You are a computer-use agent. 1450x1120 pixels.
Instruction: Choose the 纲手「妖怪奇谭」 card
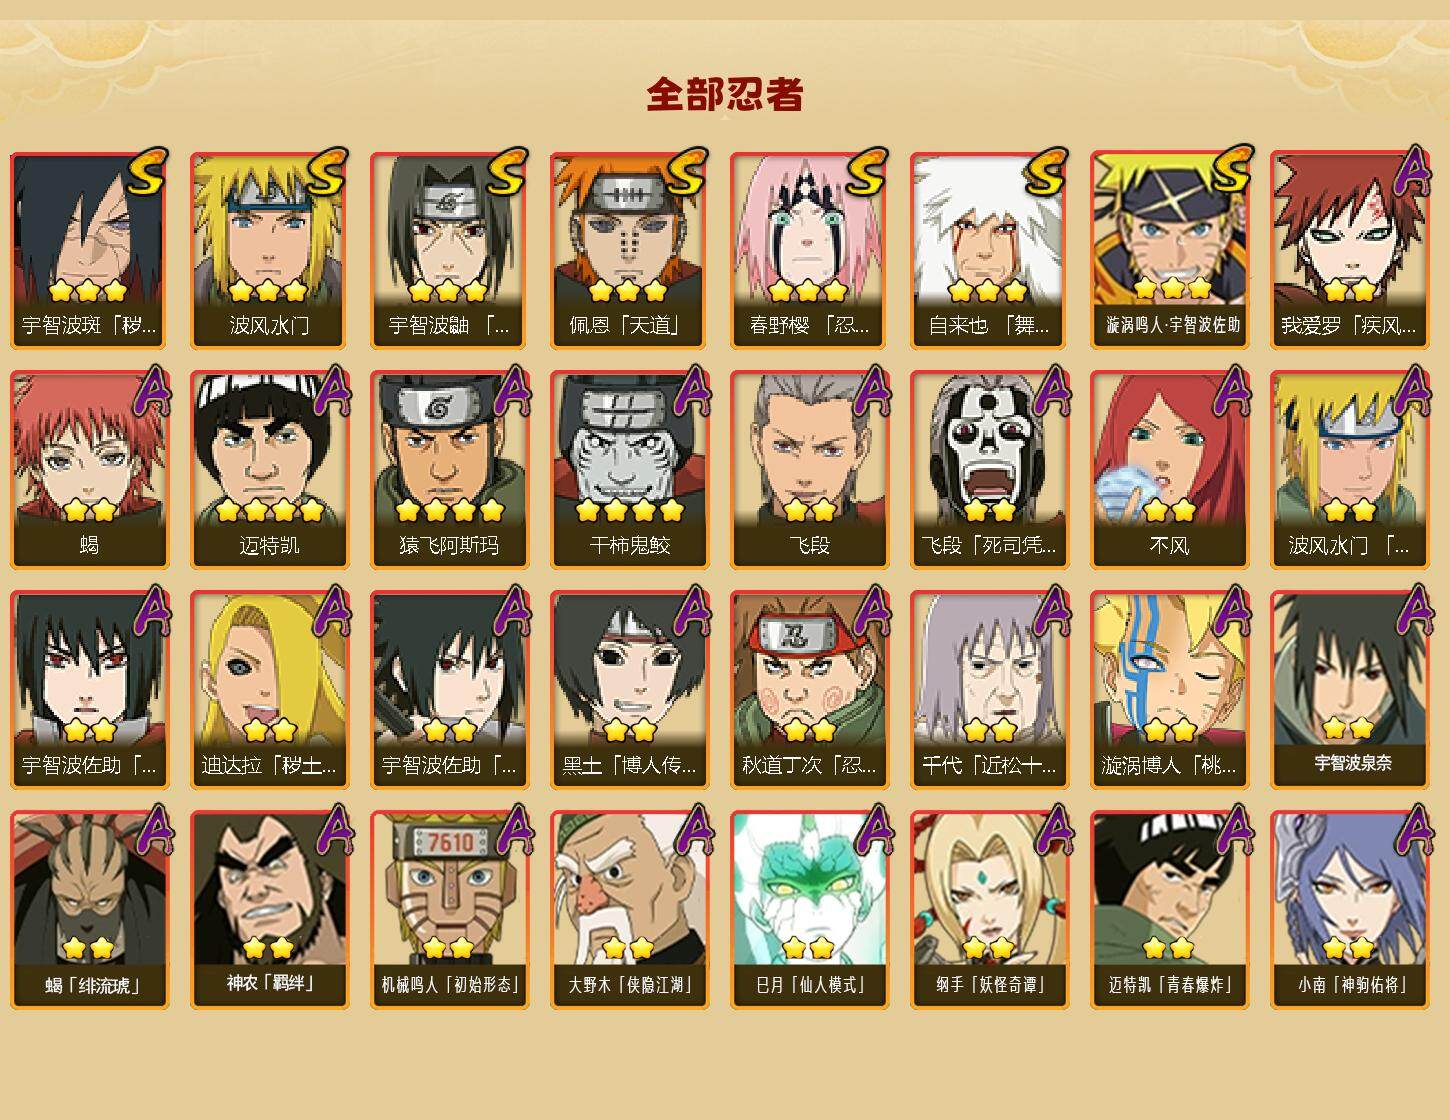tap(989, 910)
